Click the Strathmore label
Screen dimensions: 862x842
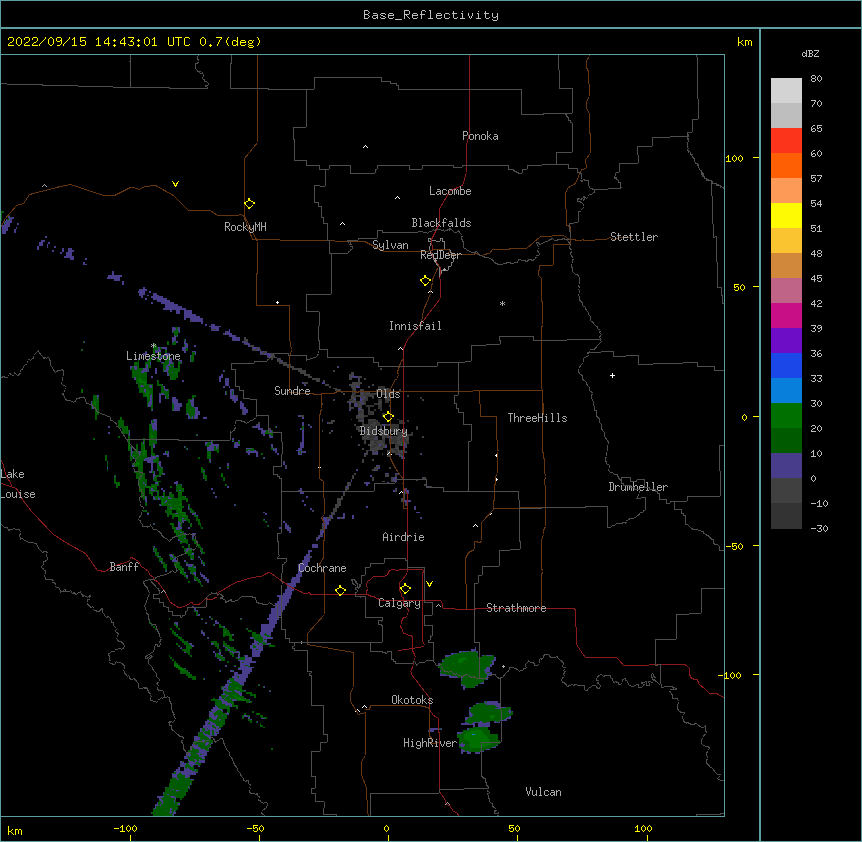[516, 608]
